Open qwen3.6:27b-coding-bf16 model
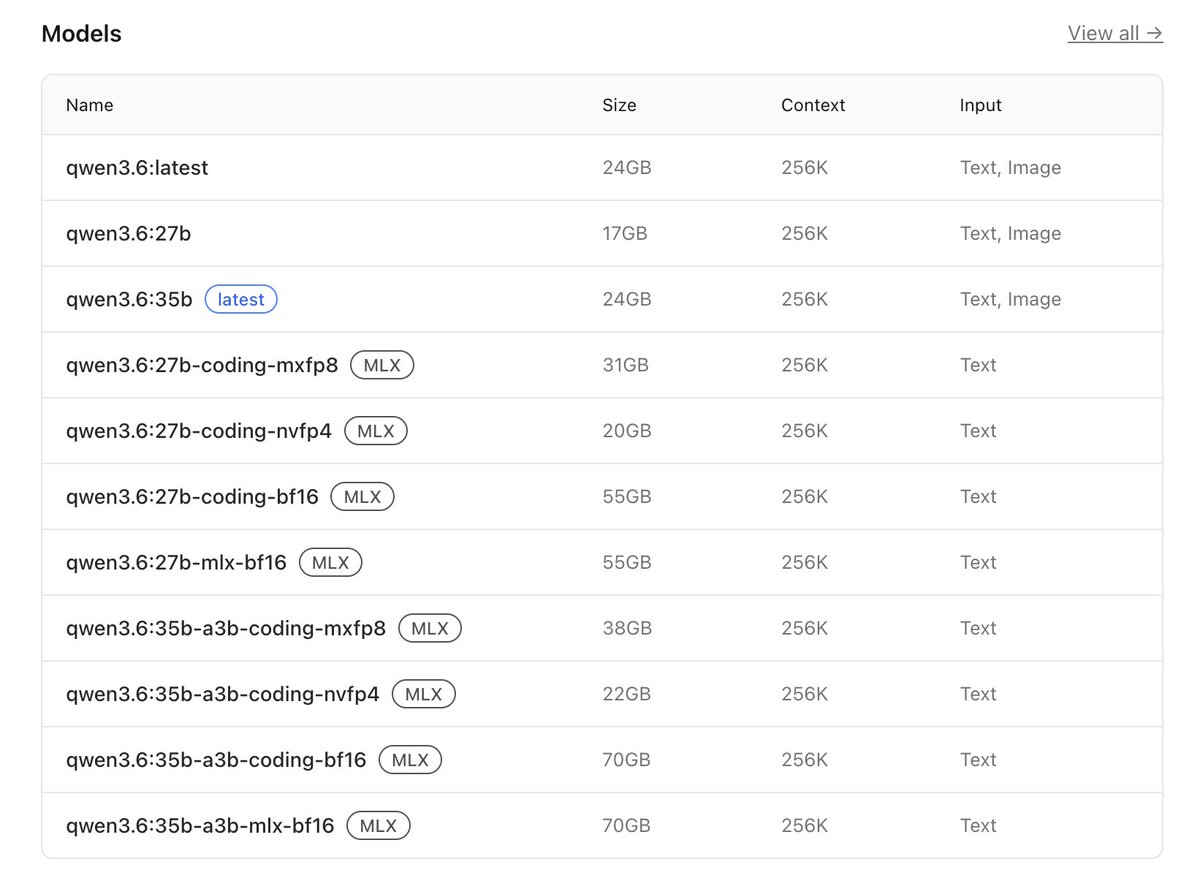This screenshot has height=889, width=1200. 192,497
